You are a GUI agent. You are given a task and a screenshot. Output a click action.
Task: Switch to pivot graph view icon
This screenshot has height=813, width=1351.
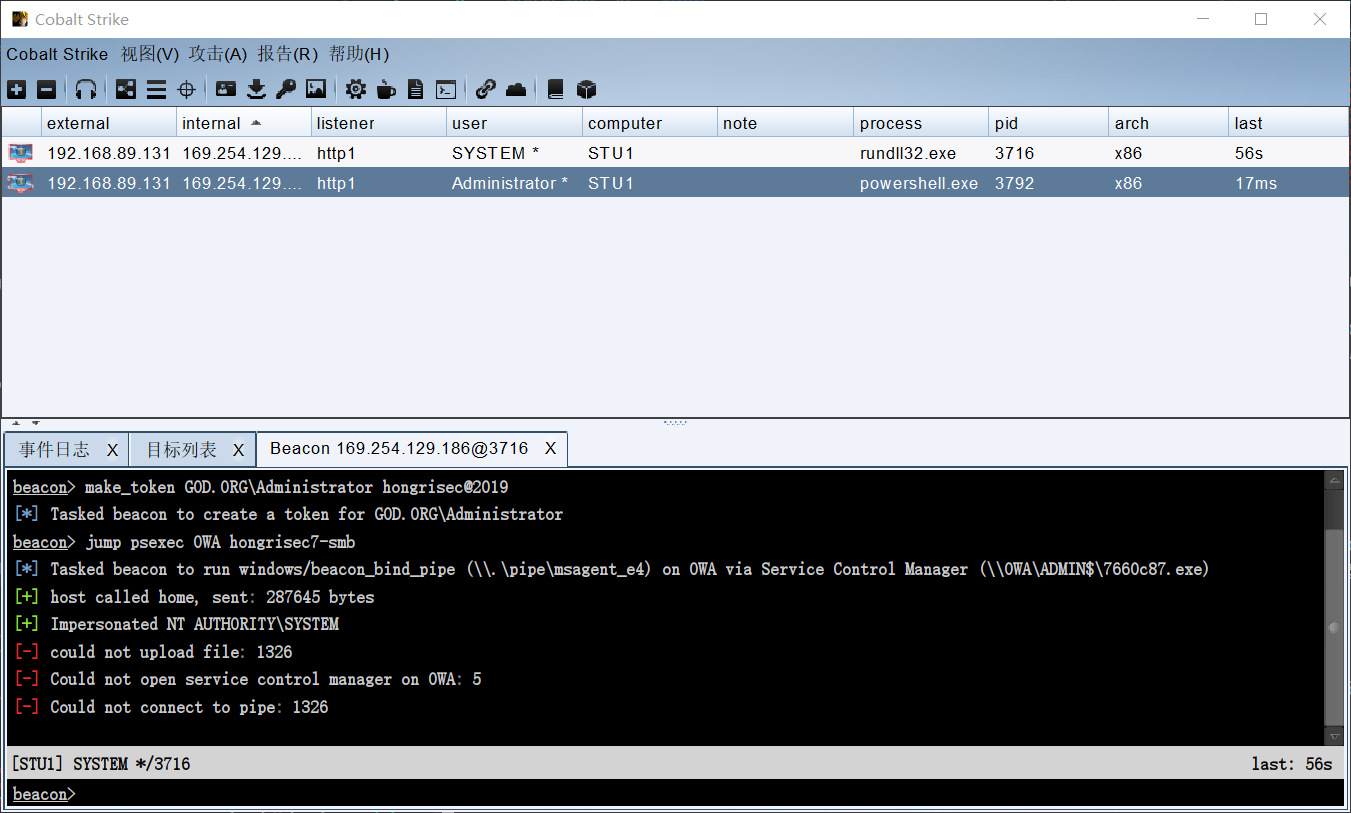point(126,90)
